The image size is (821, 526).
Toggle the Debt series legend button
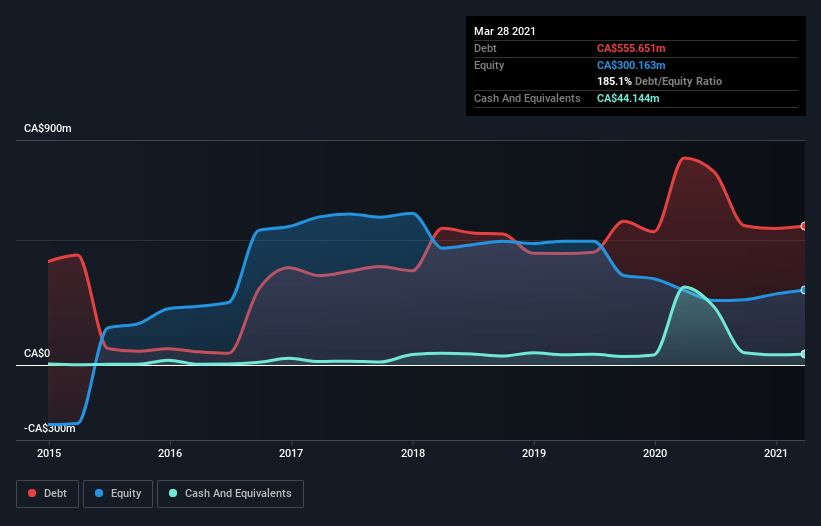click(x=48, y=494)
